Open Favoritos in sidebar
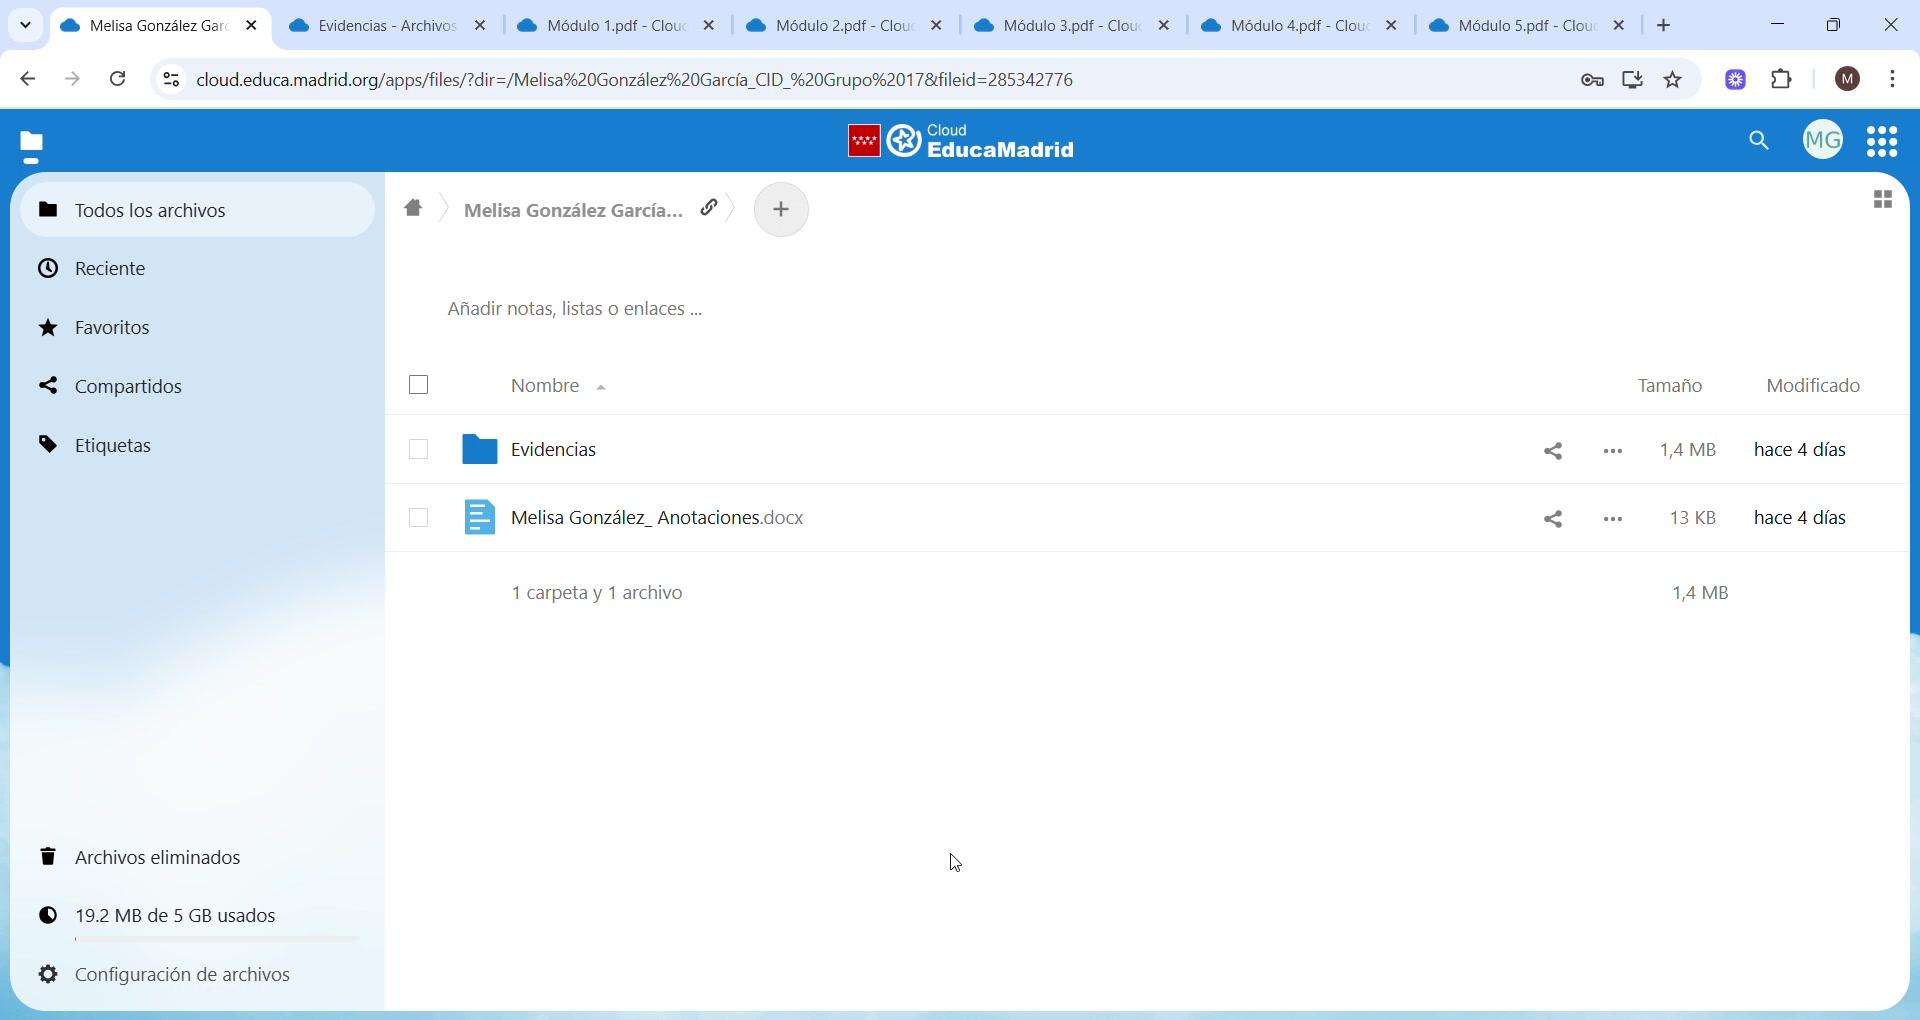Viewport: 1920px width, 1020px height. click(197, 327)
